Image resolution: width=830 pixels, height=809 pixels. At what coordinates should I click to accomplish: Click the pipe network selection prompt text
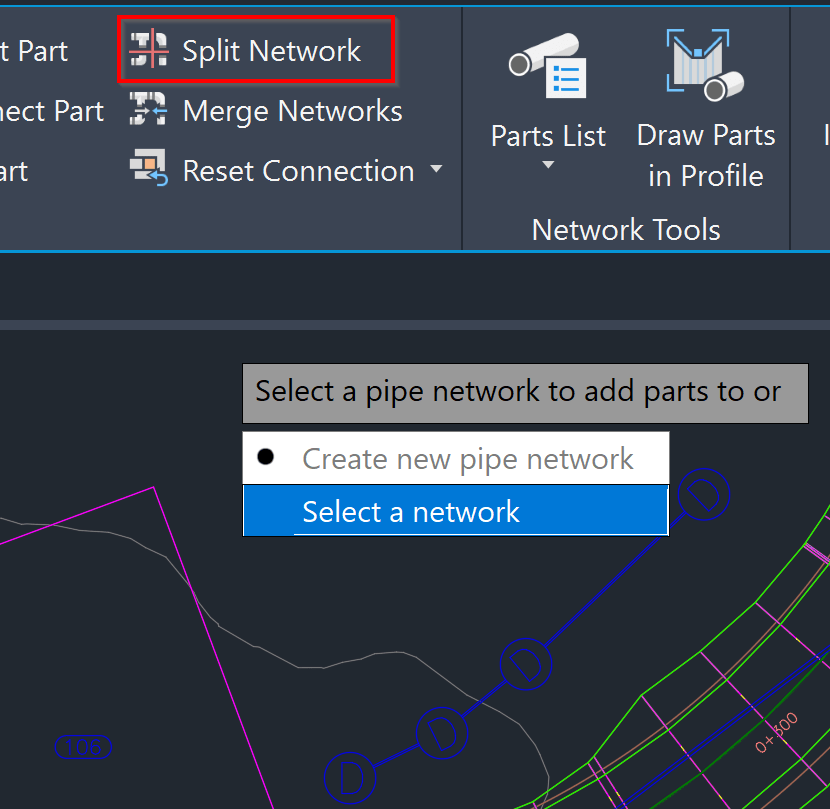coord(525,392)
